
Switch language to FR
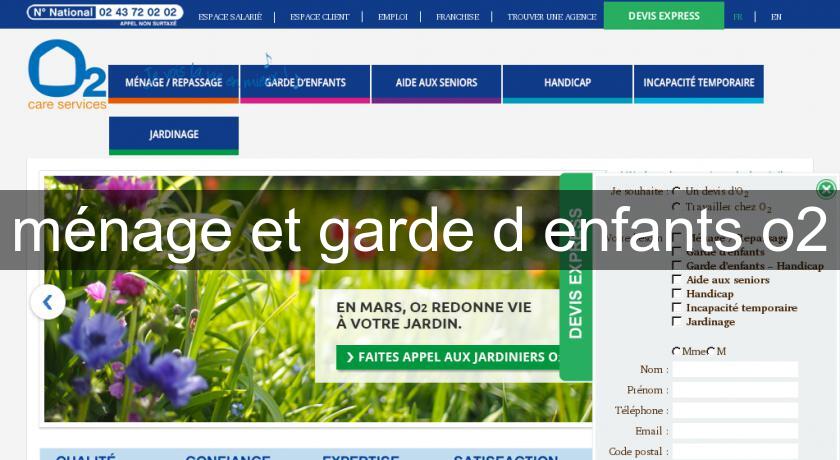[738, 17]
